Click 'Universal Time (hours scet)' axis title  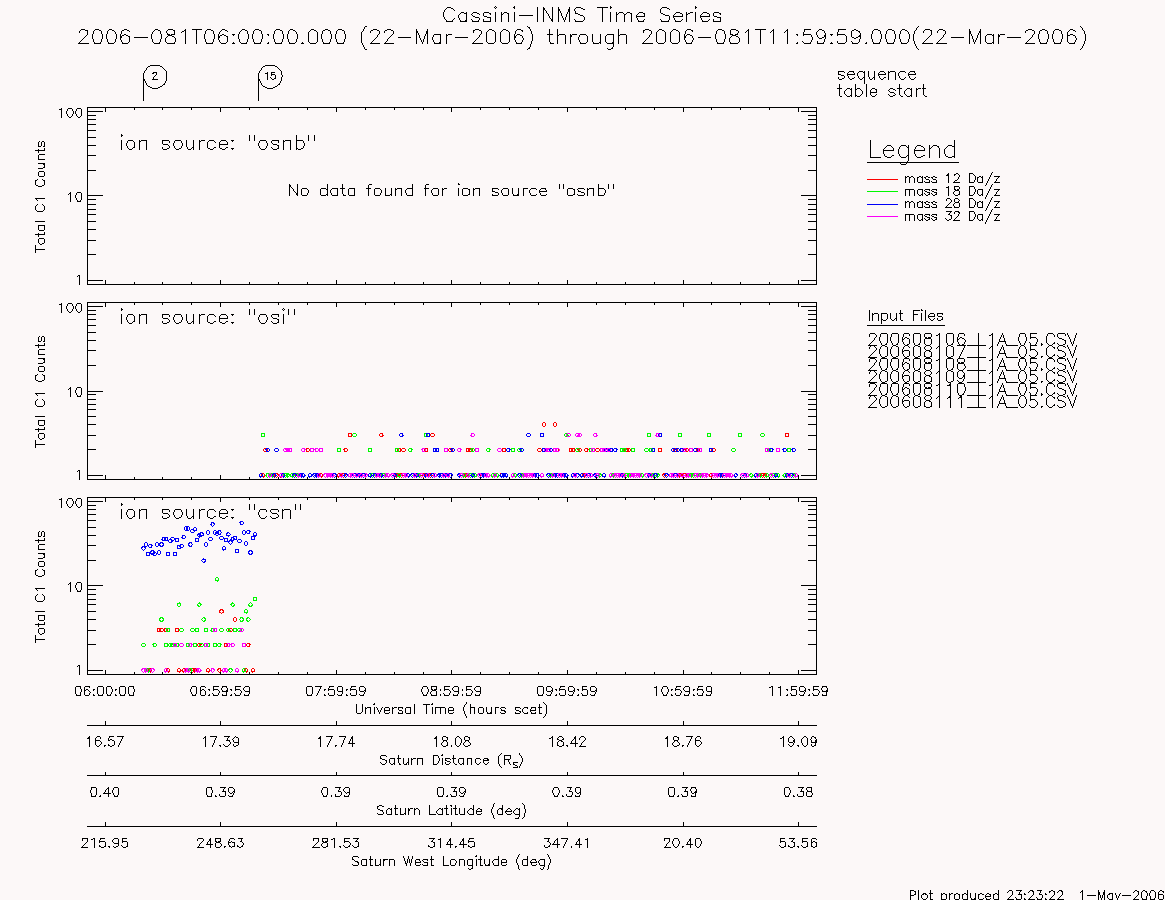click(x=452, y=709)
